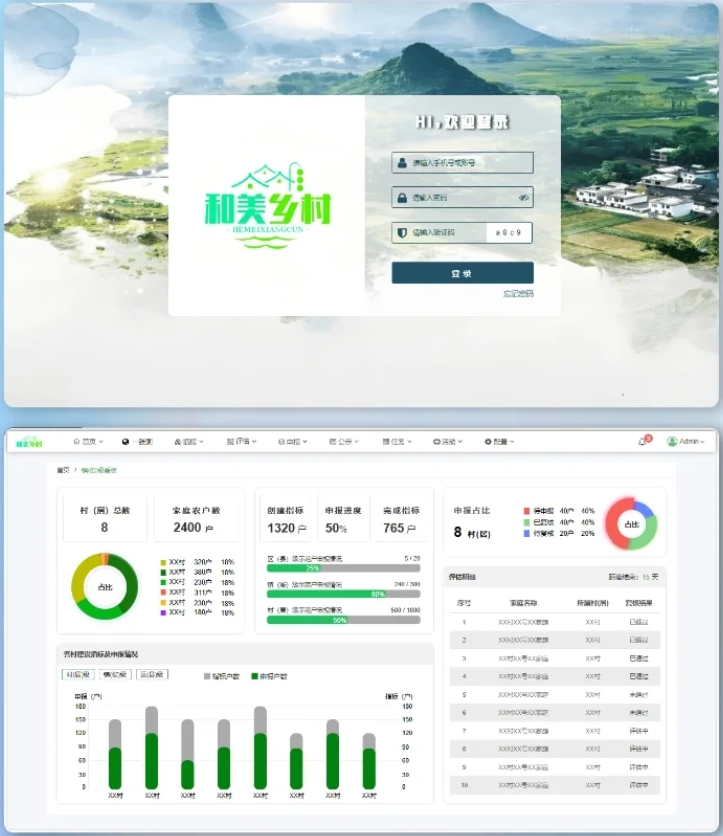Focus the password input field
Screen dimensions: 723x836
[462, 198]
